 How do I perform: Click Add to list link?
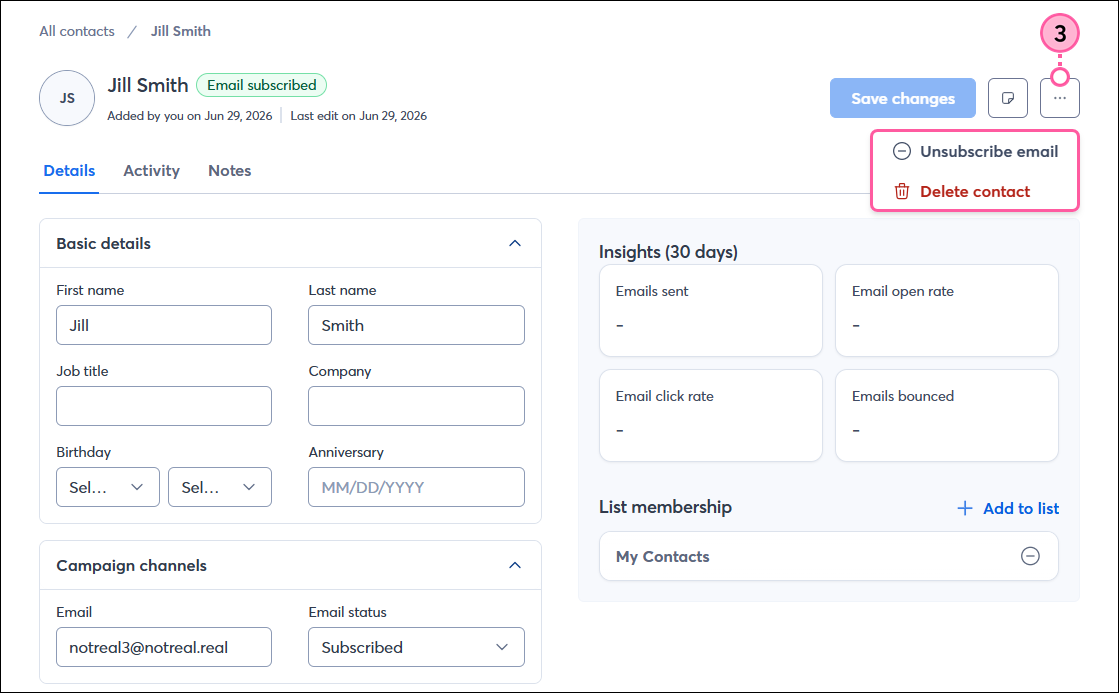pos(1008,508)
